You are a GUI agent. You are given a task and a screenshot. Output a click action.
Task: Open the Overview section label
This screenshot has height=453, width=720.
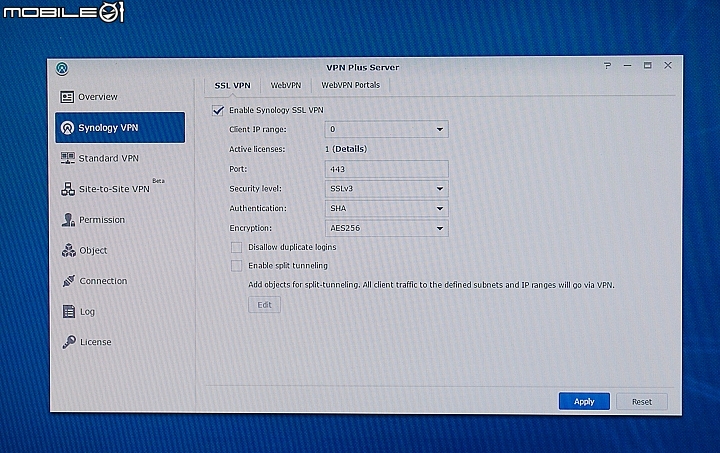pyautogui.click(x=98, y=97)
